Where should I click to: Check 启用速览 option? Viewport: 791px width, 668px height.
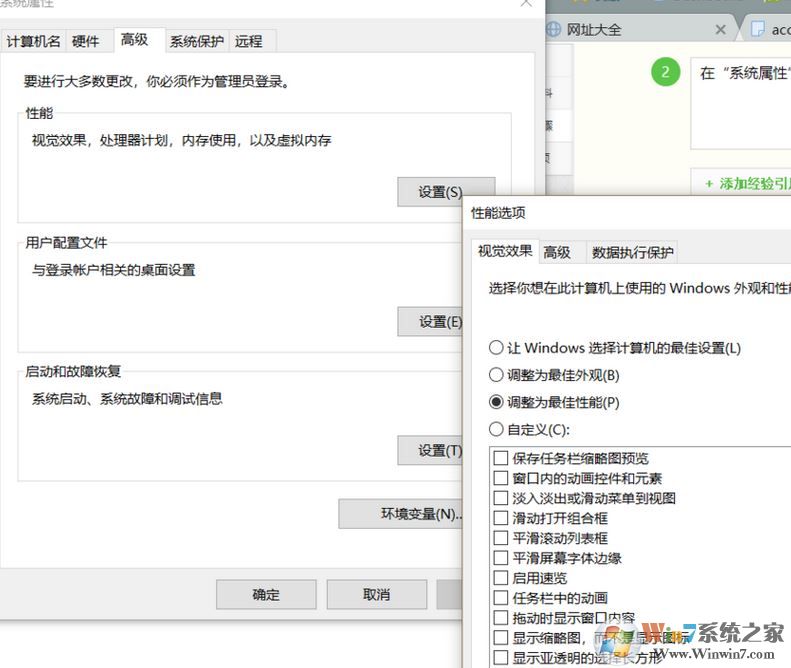pos(500,578)
